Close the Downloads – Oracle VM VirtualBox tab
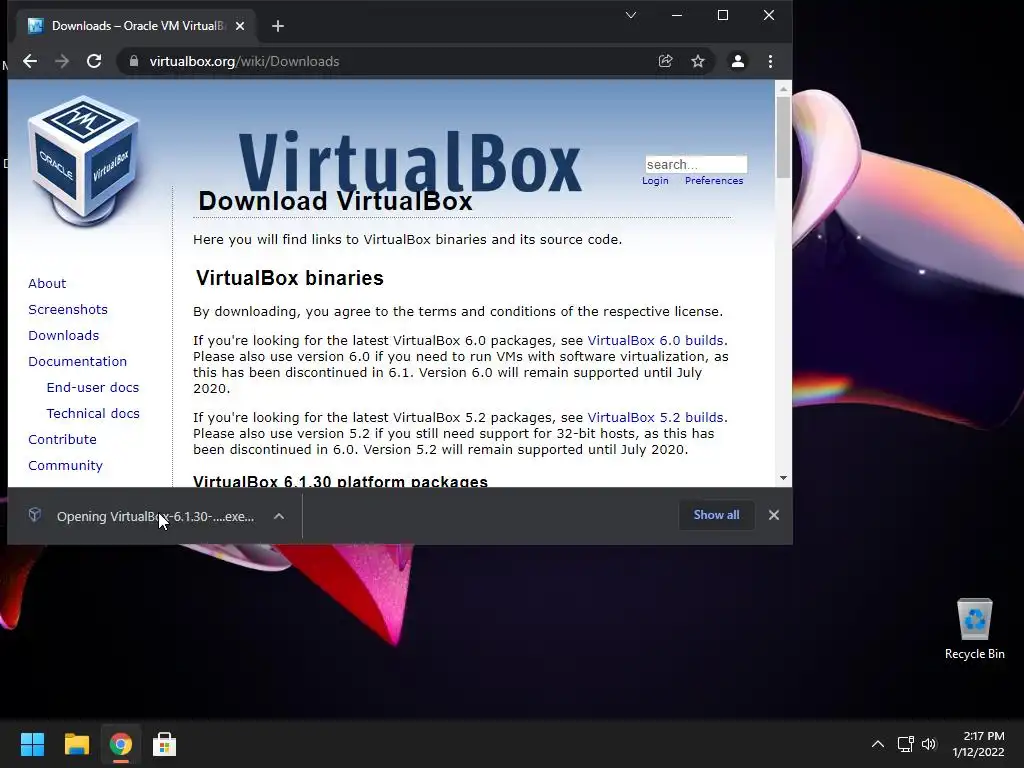Viewport: 1024px width, 768px height. 240,26
